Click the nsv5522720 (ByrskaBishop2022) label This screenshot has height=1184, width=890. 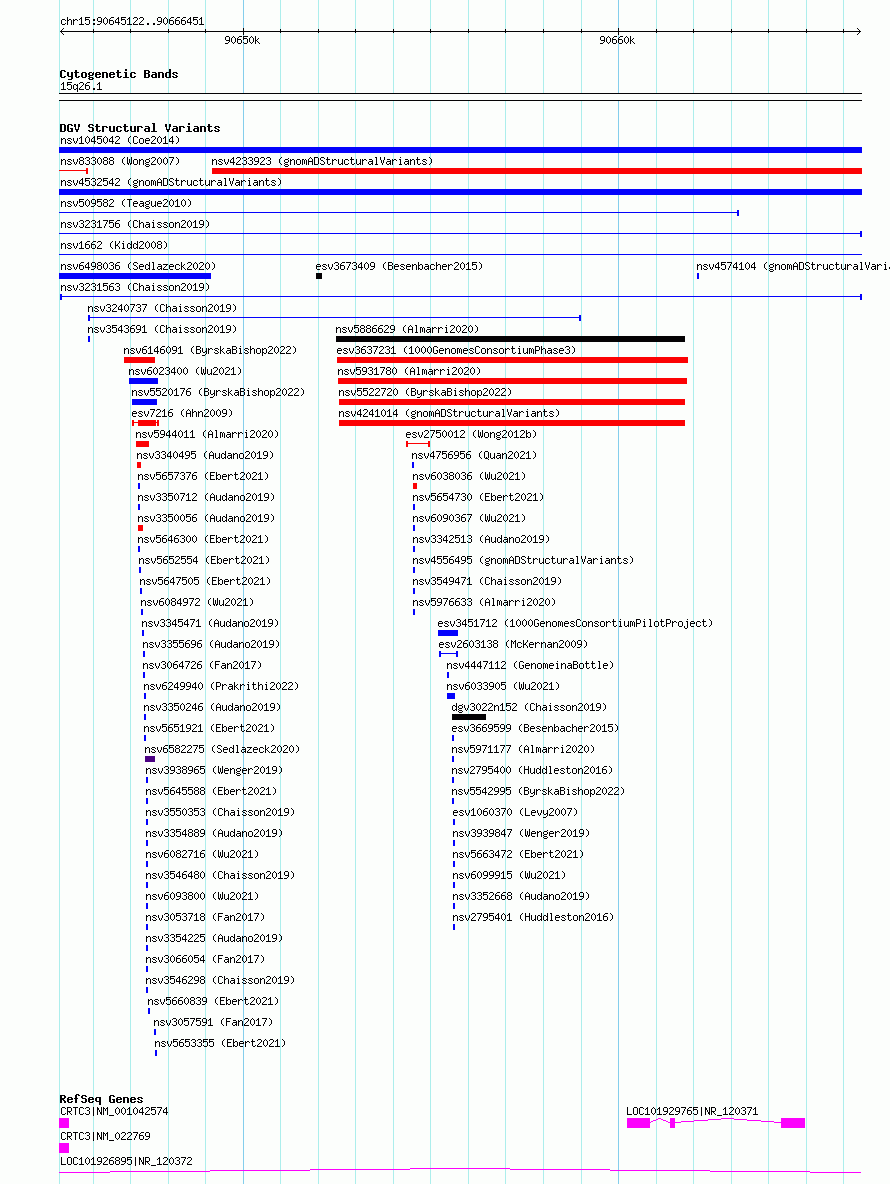425,393
